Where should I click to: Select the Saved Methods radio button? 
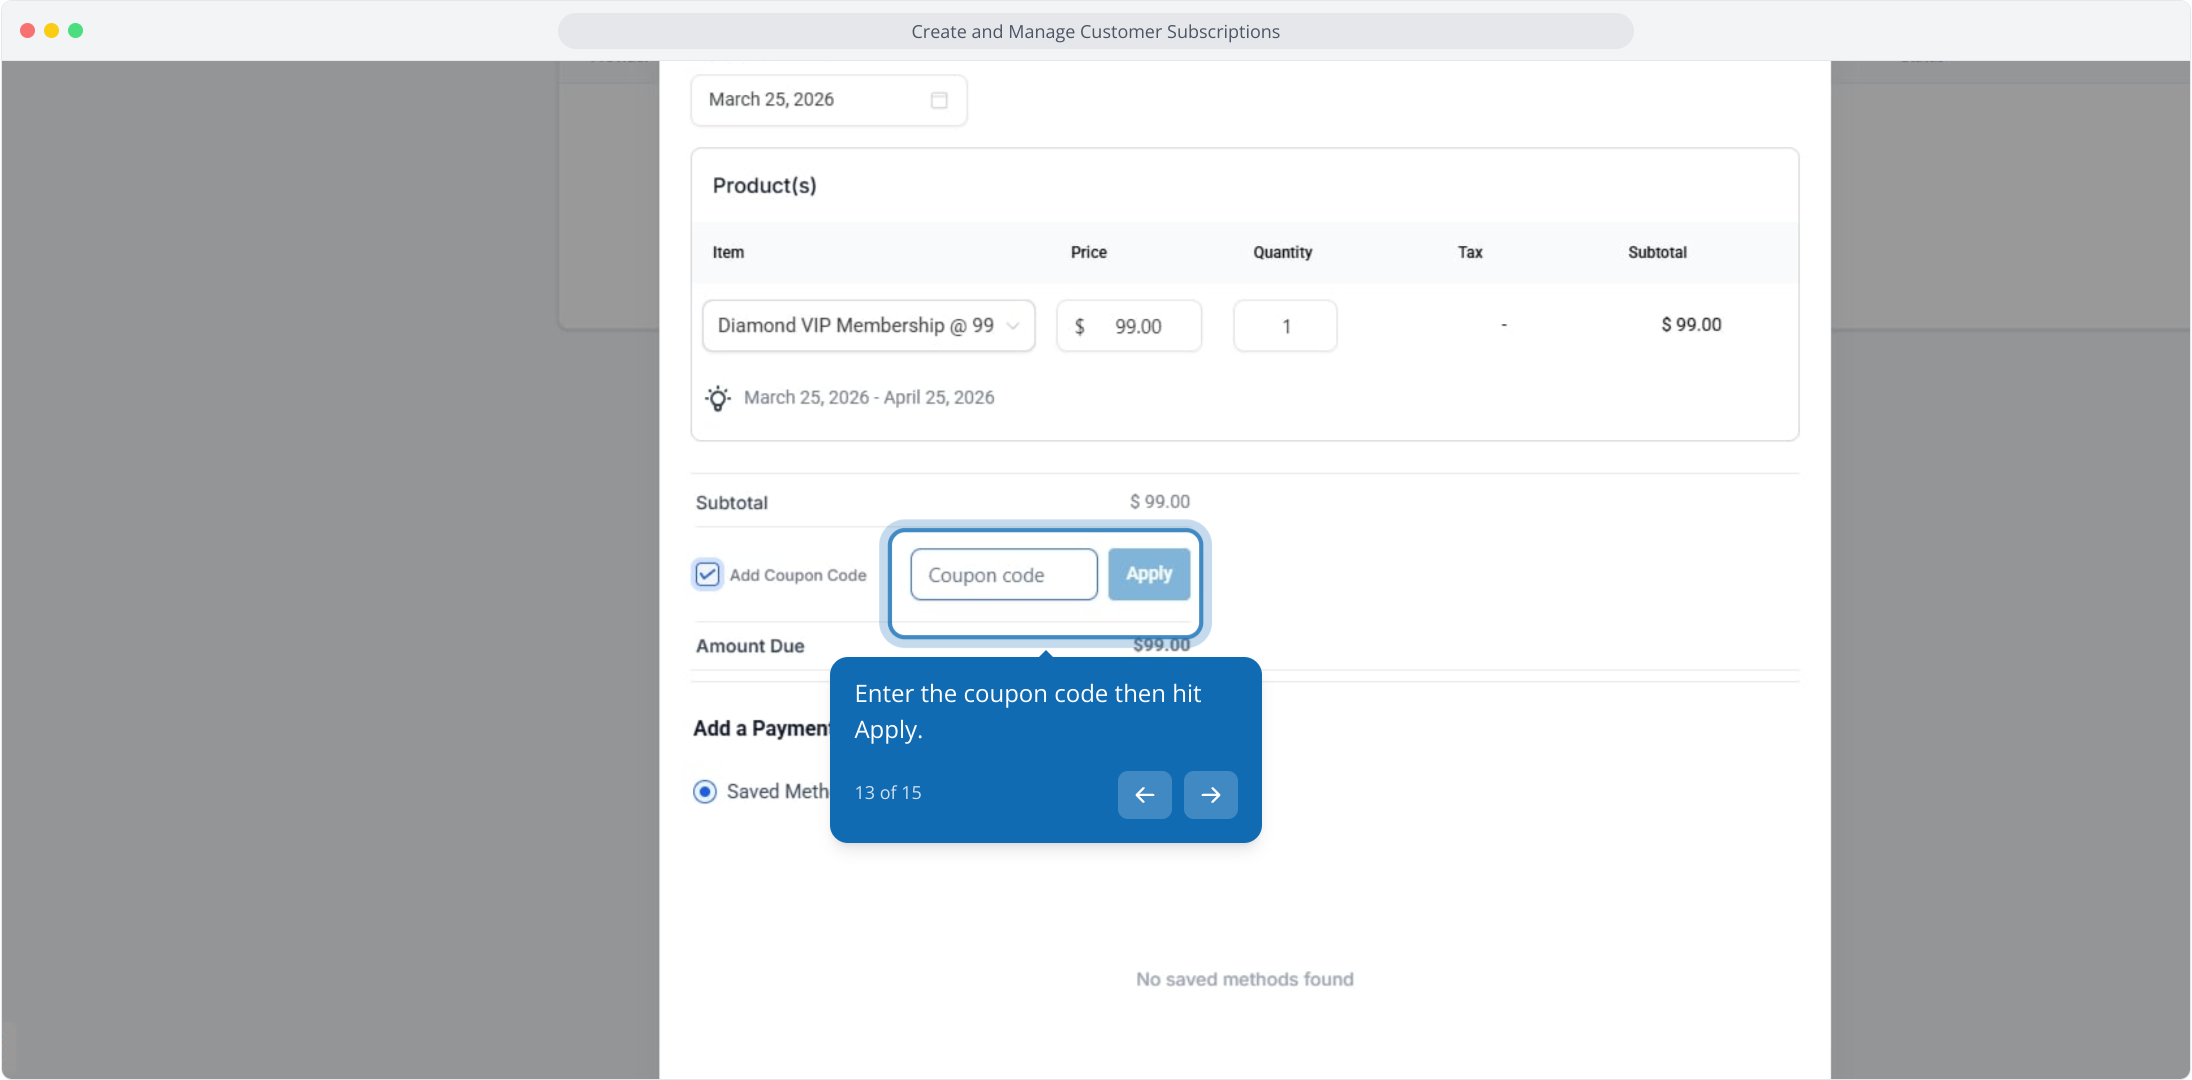(705, 792)
